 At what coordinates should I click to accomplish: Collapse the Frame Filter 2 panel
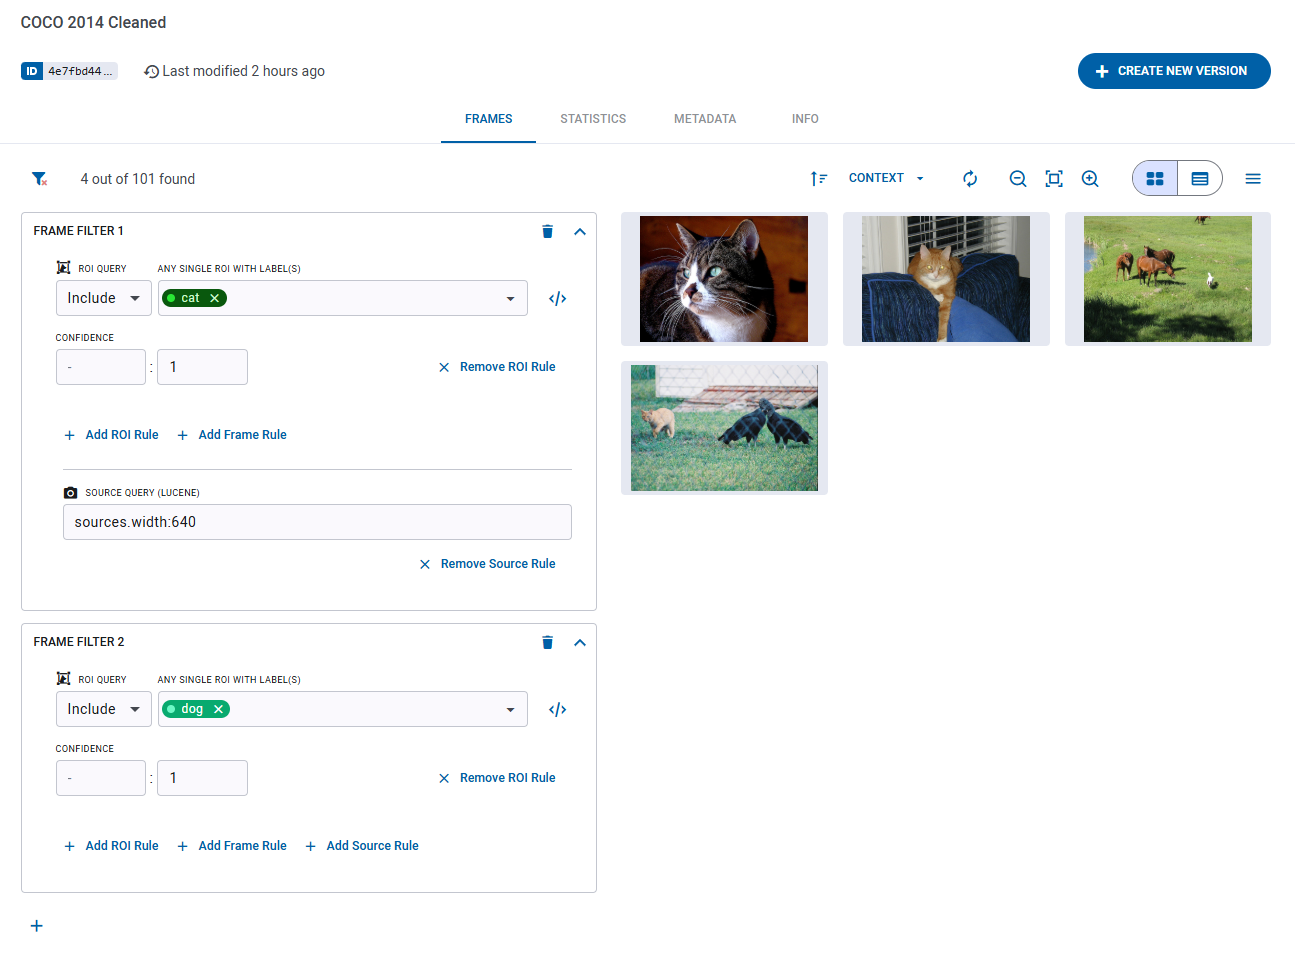580,643
